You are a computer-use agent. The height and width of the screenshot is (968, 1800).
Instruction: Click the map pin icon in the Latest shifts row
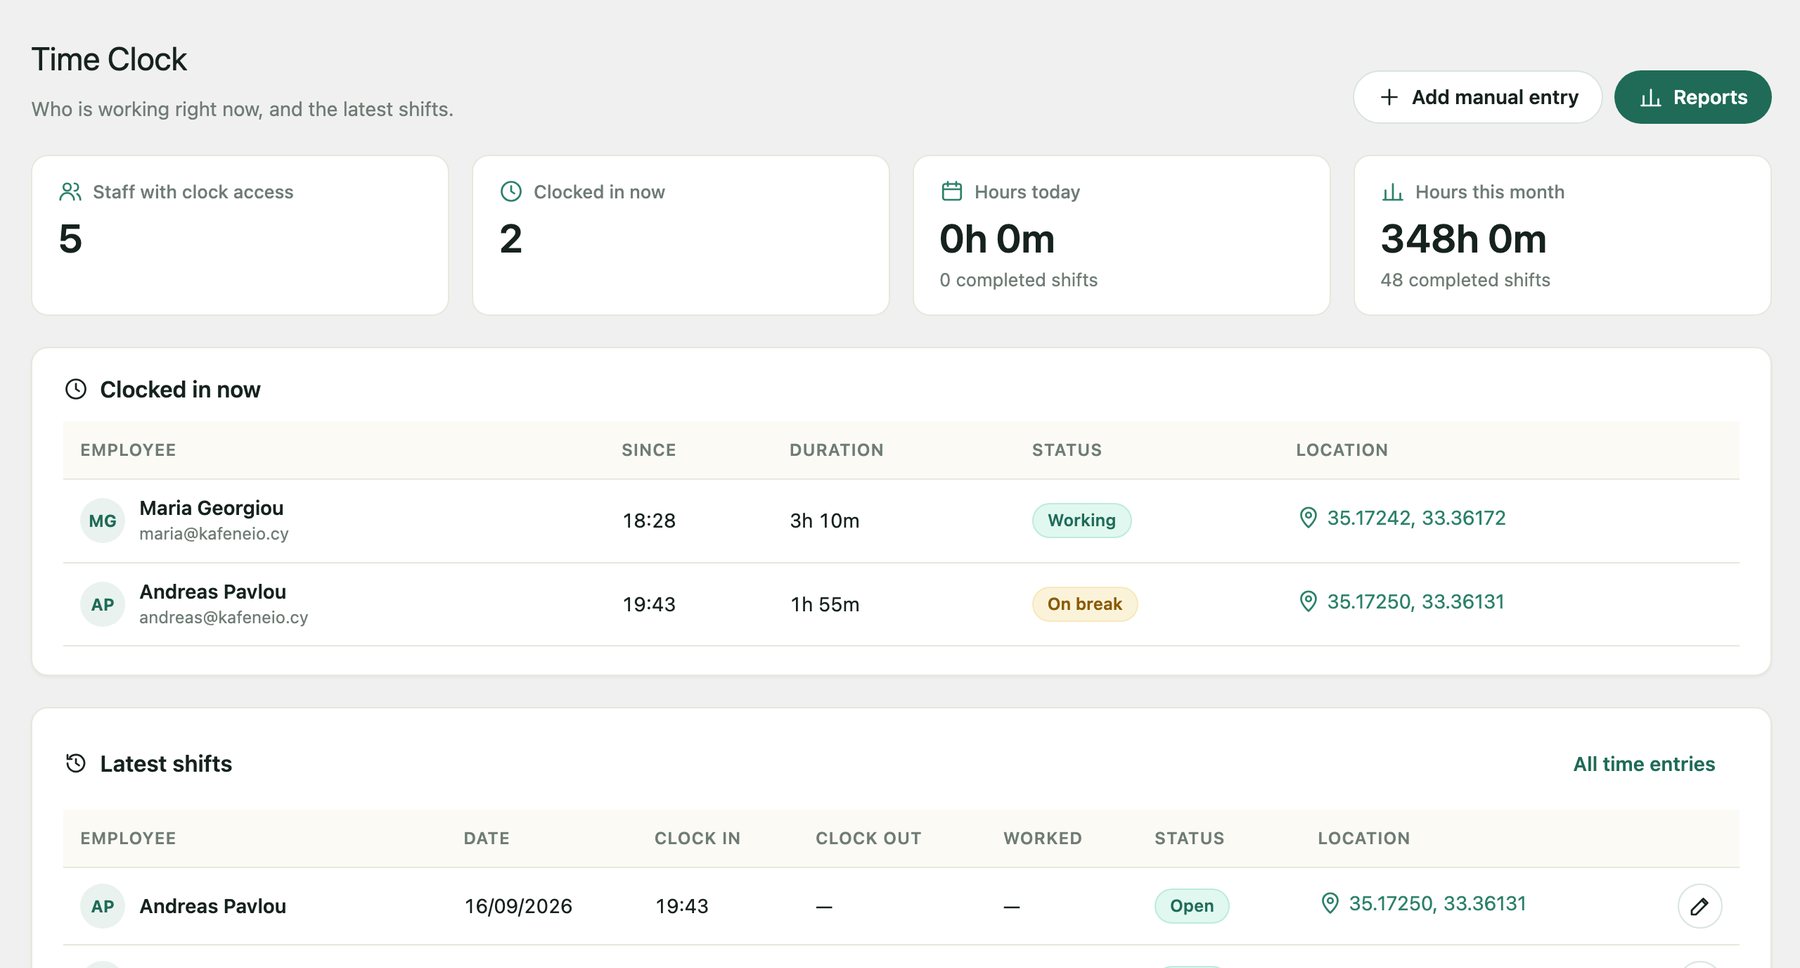(x=1329, y=904)
